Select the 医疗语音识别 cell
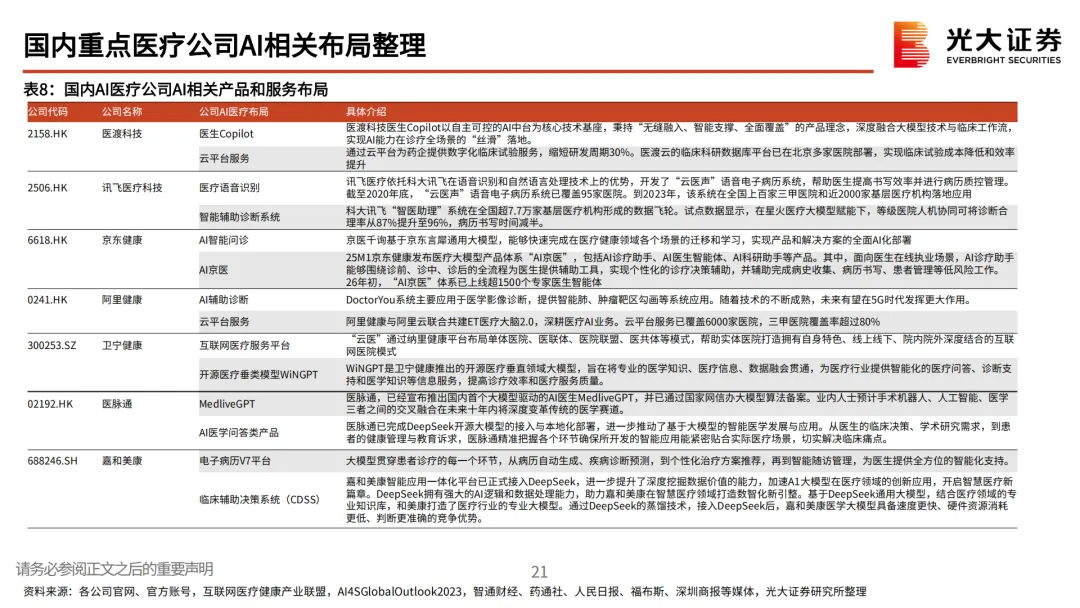 [x=229, y=187]
